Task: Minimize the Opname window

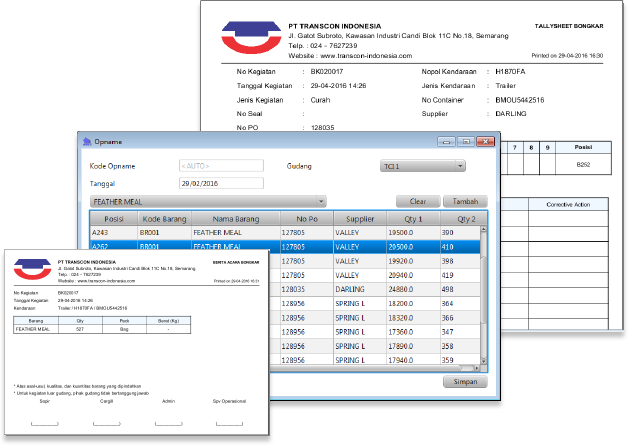Action: click(x=446, y=141)
